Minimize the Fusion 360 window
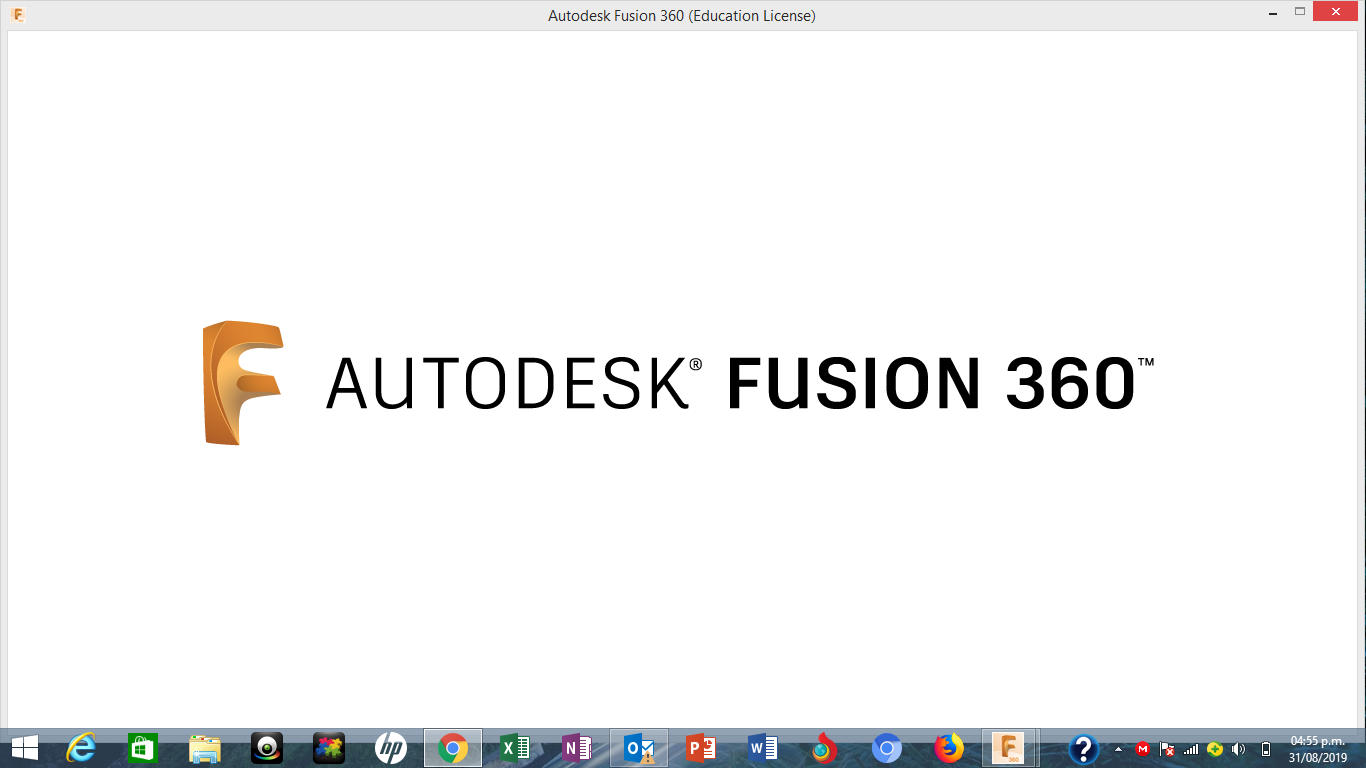 (1272, 12)
